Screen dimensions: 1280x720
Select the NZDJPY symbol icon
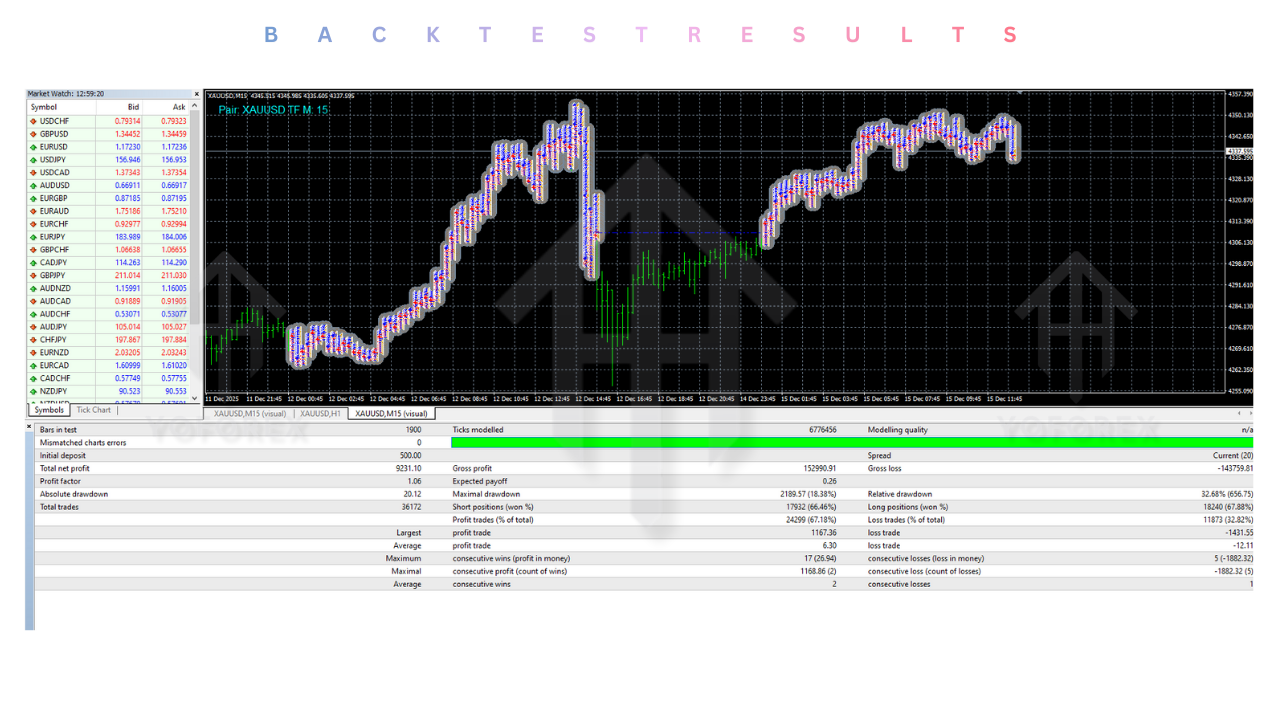tap(31, 391)
